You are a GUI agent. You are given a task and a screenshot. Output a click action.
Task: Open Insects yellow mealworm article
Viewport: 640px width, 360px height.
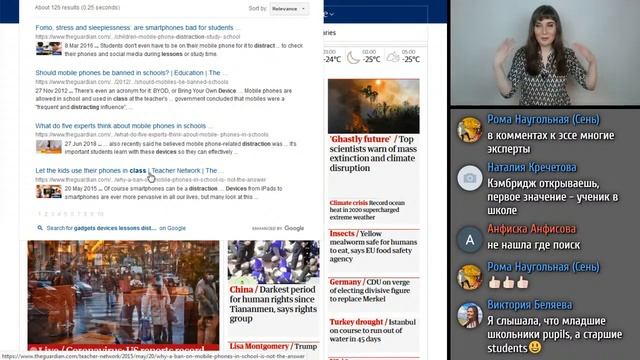pos(373,246)
